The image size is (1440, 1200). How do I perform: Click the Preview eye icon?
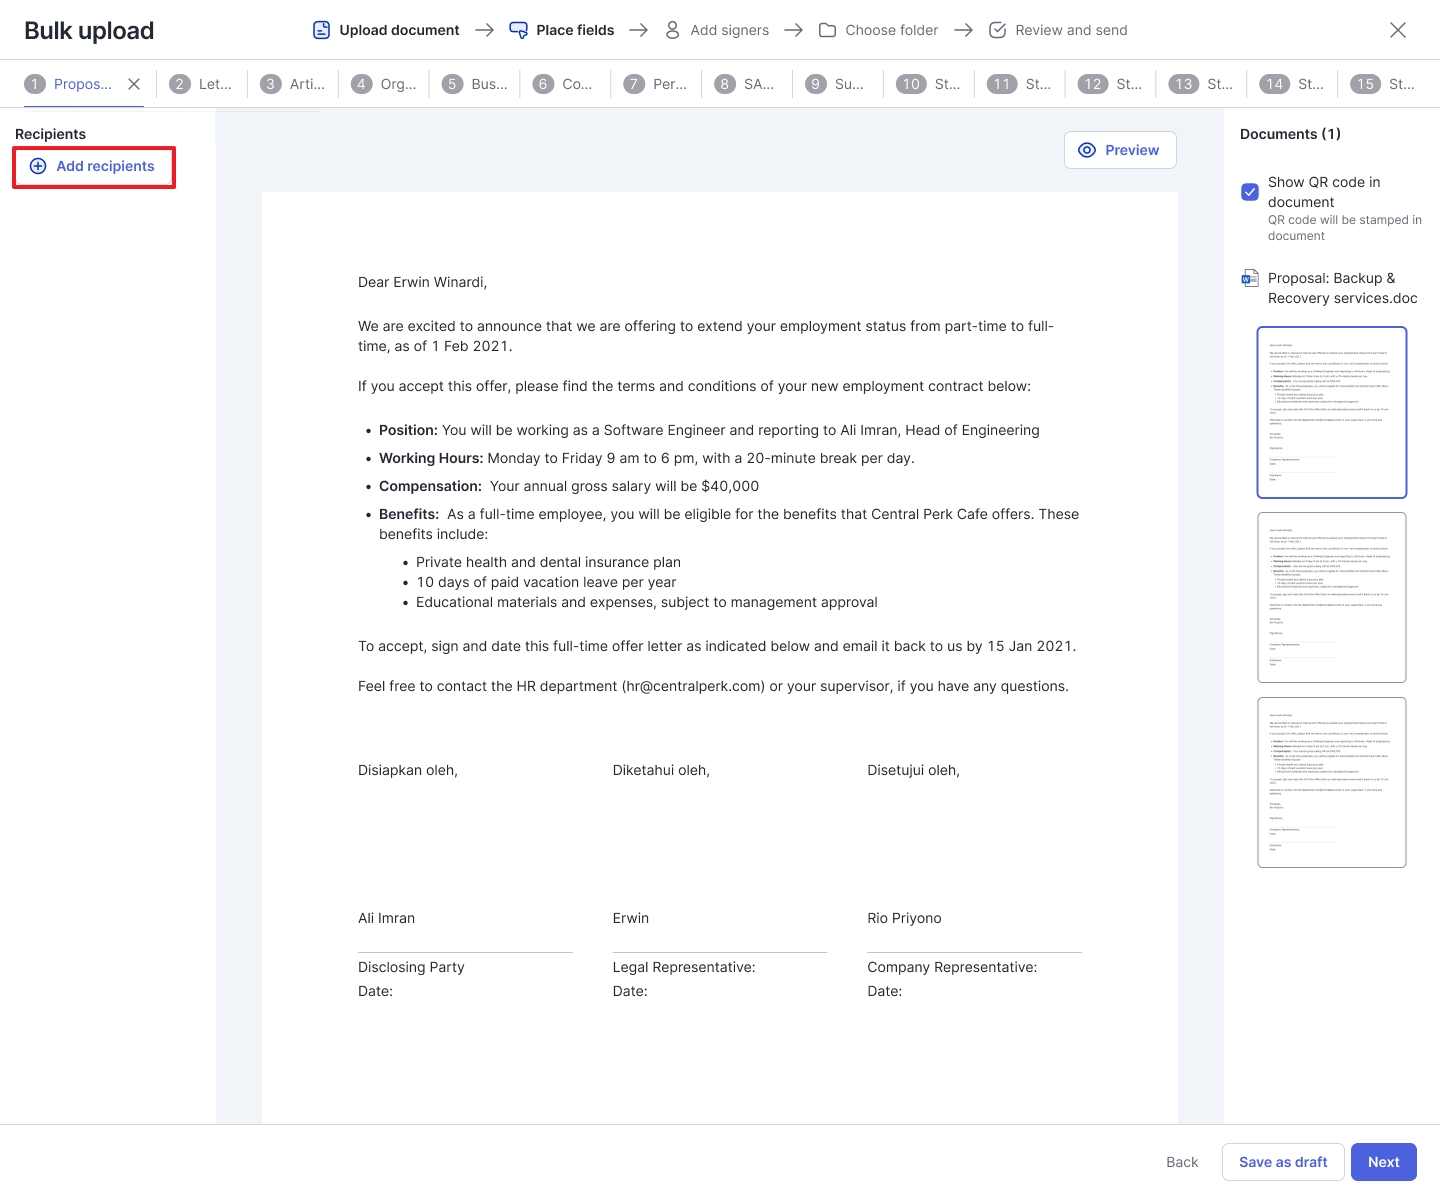click(x=1087, y=150)
